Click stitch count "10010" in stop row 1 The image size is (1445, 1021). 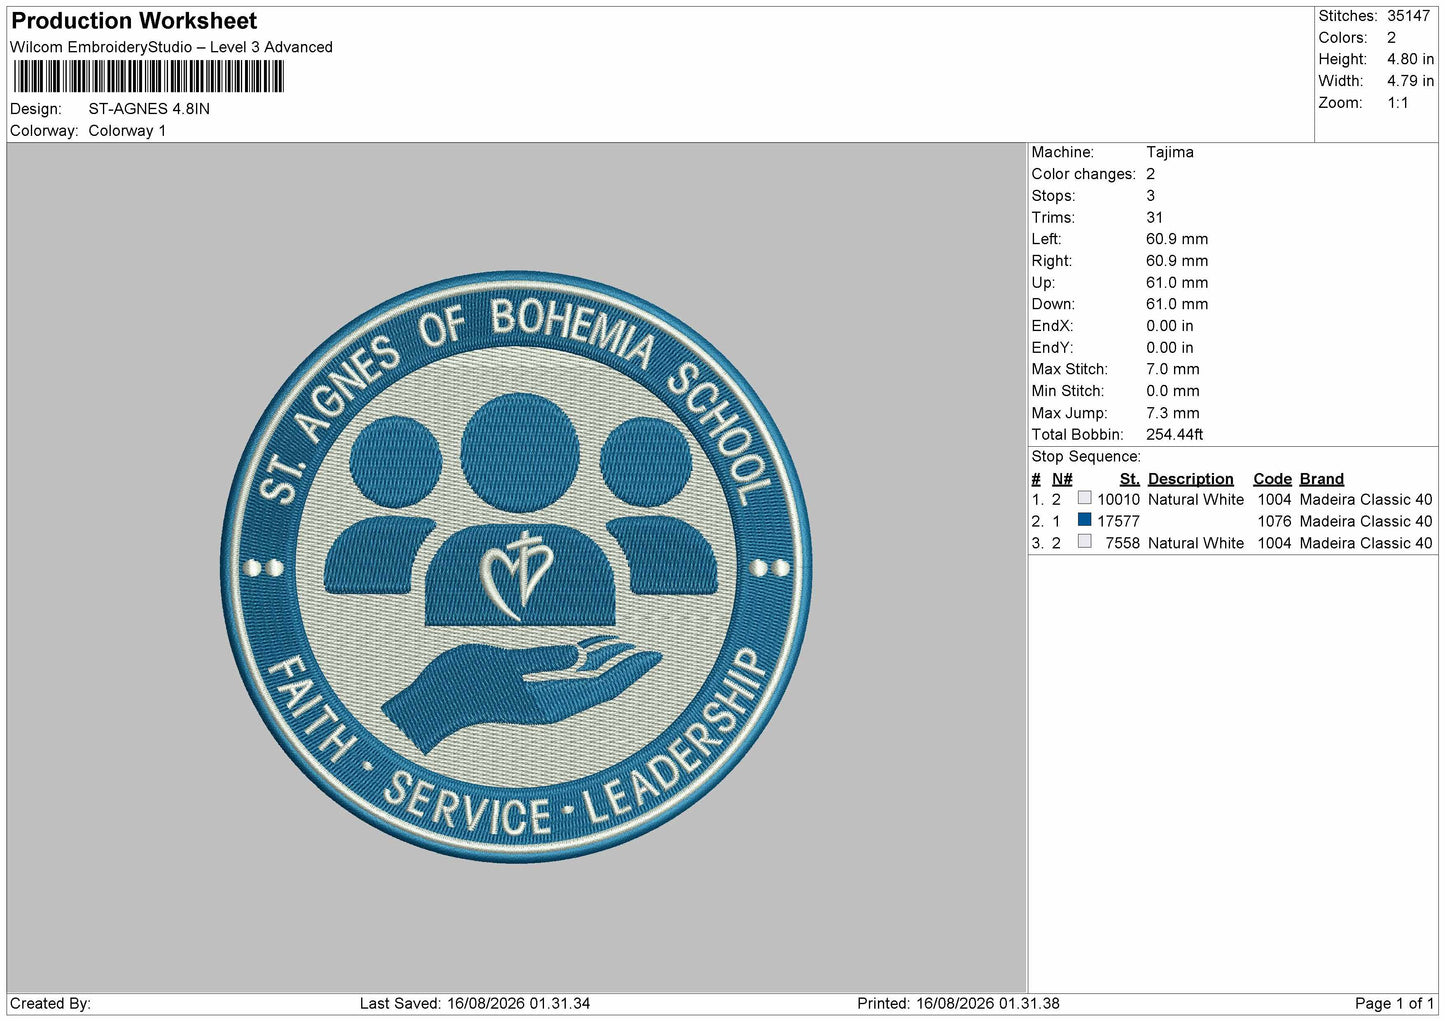(1118, 500)
